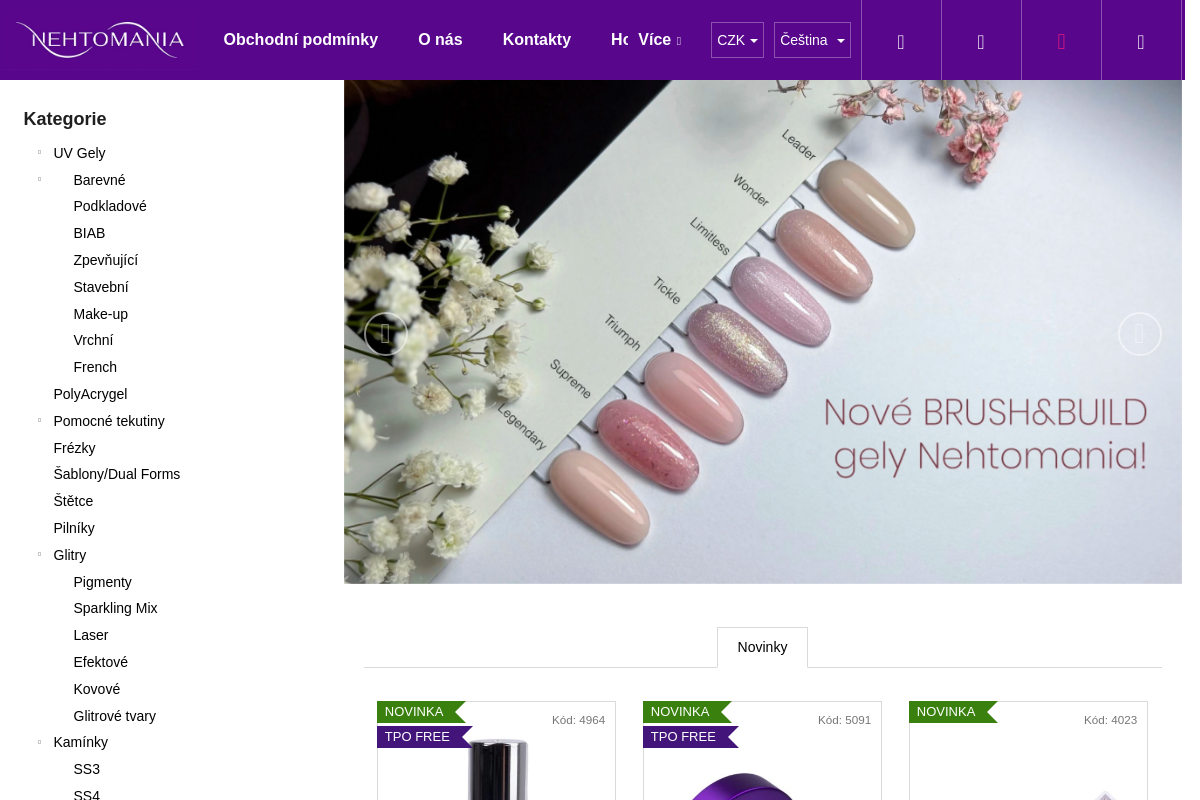
Task: Expand the Více menu
Action: pyautogui.click(x=659, y=40)
